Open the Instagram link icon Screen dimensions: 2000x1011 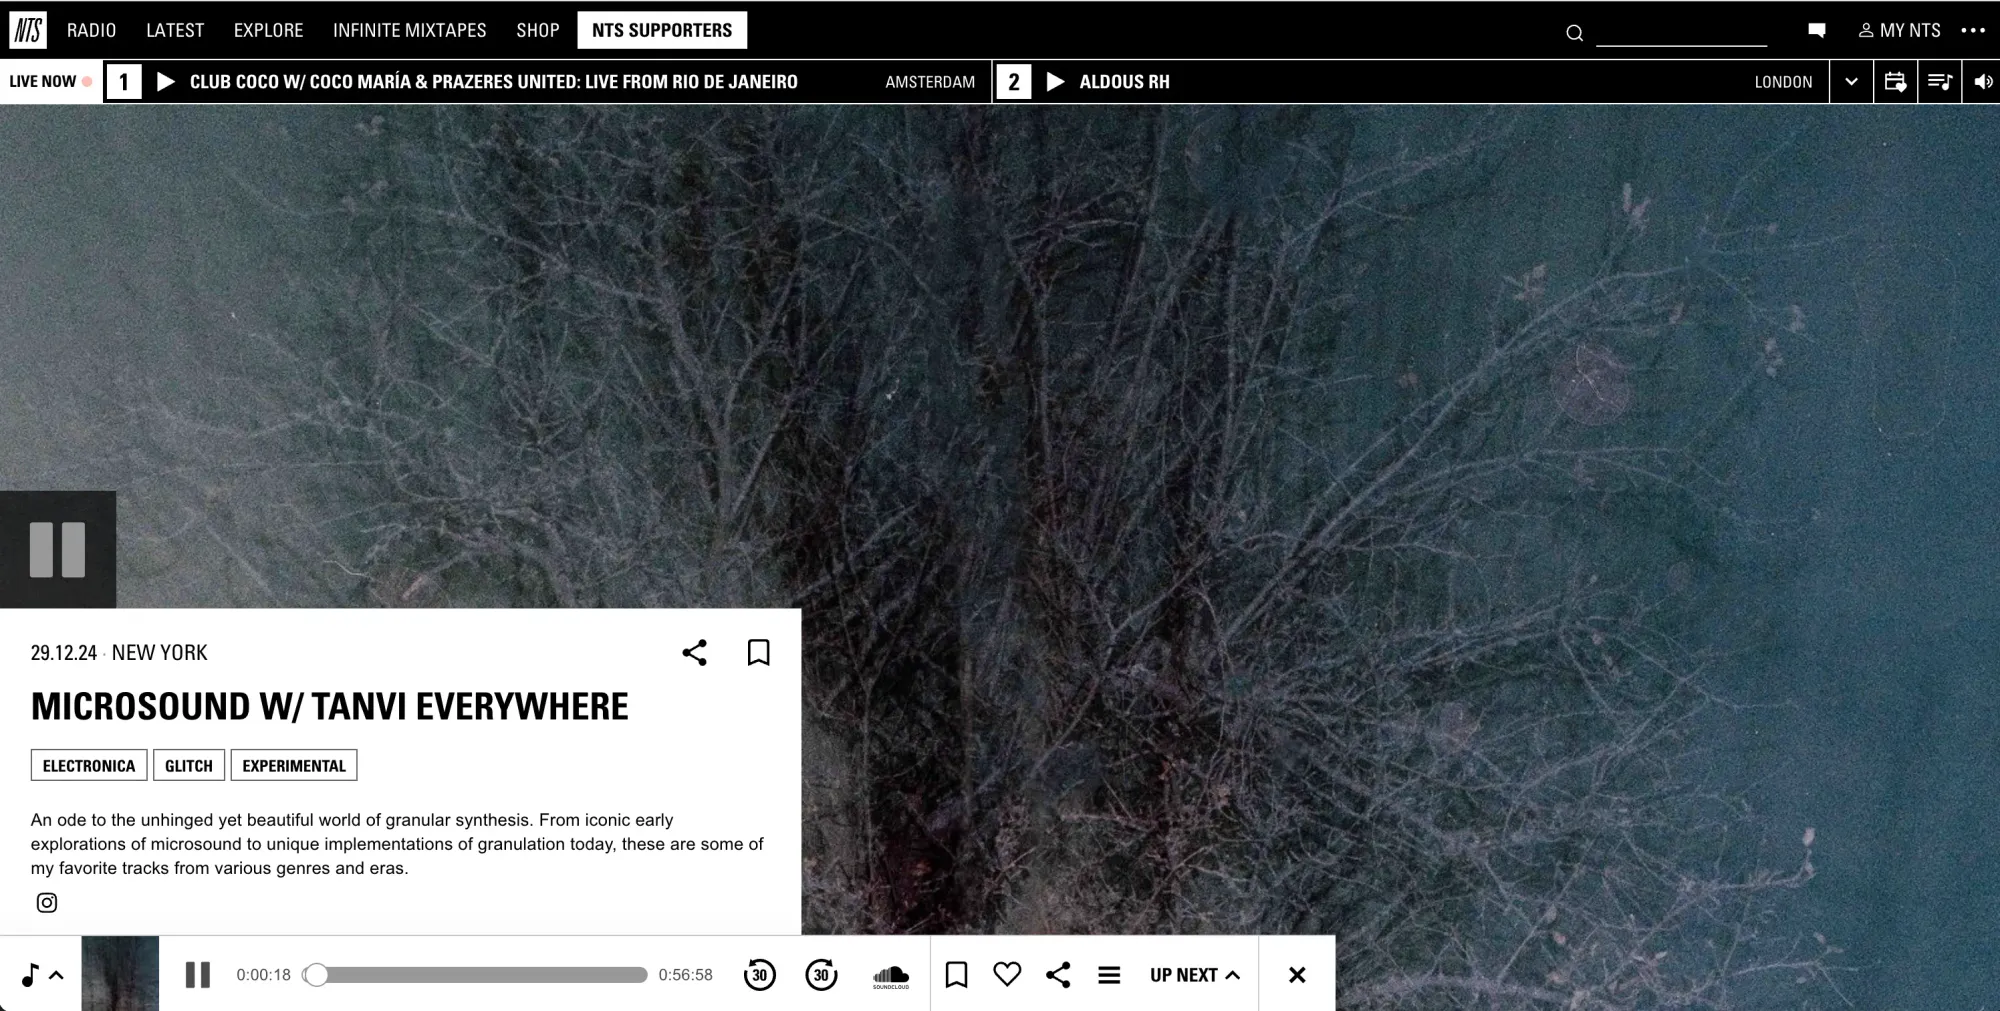[47, 903]
